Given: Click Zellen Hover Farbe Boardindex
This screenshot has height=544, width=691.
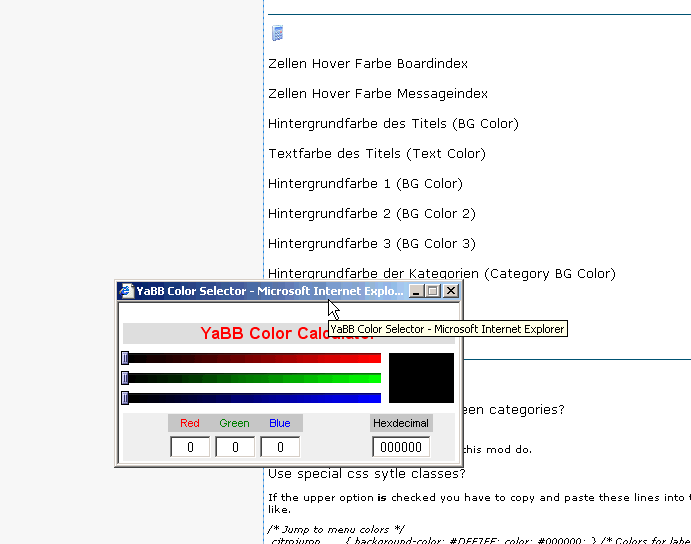Looking at the screenshot, I should pos(368,64).
